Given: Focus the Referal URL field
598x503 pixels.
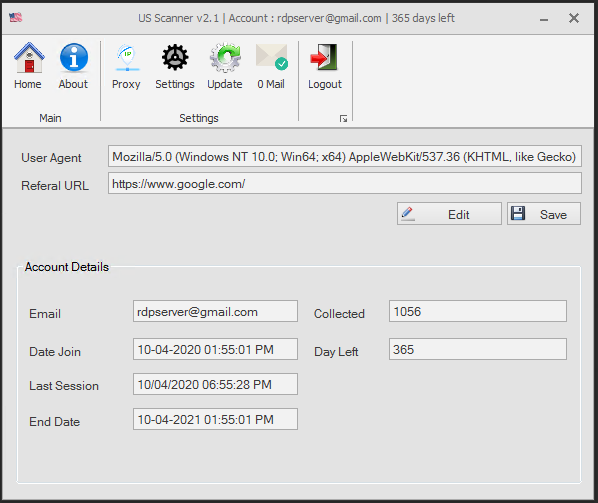Looking at the screenshot, I should click(344, 183).
